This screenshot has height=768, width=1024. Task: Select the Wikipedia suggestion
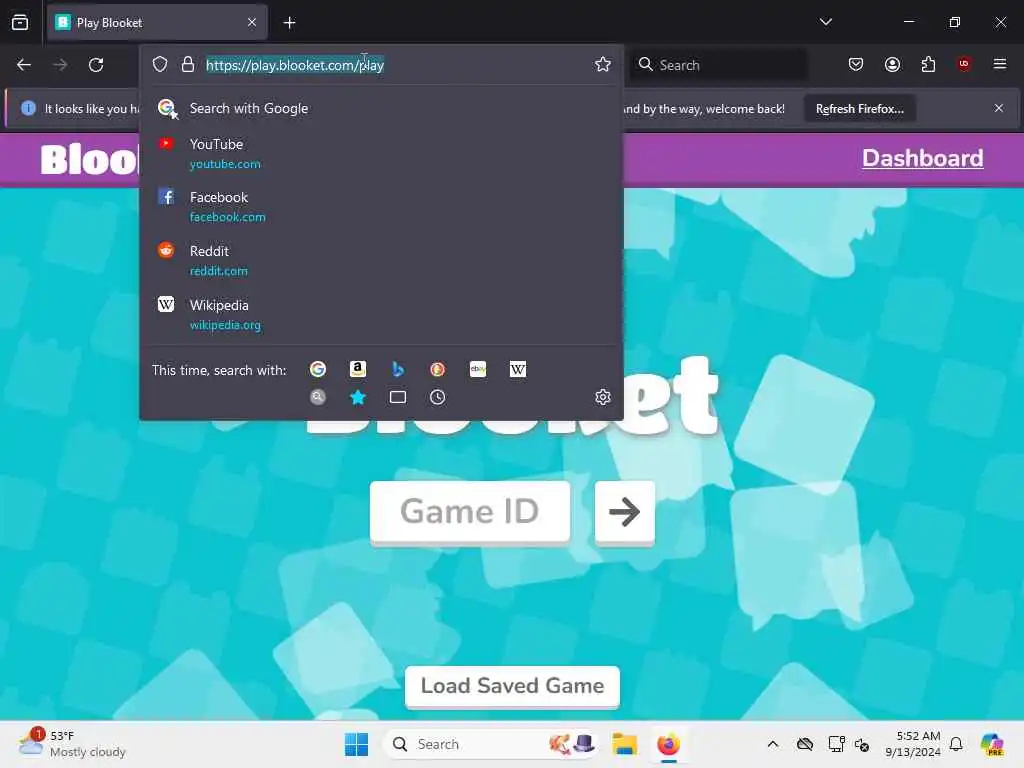click(x=381, y=314)
